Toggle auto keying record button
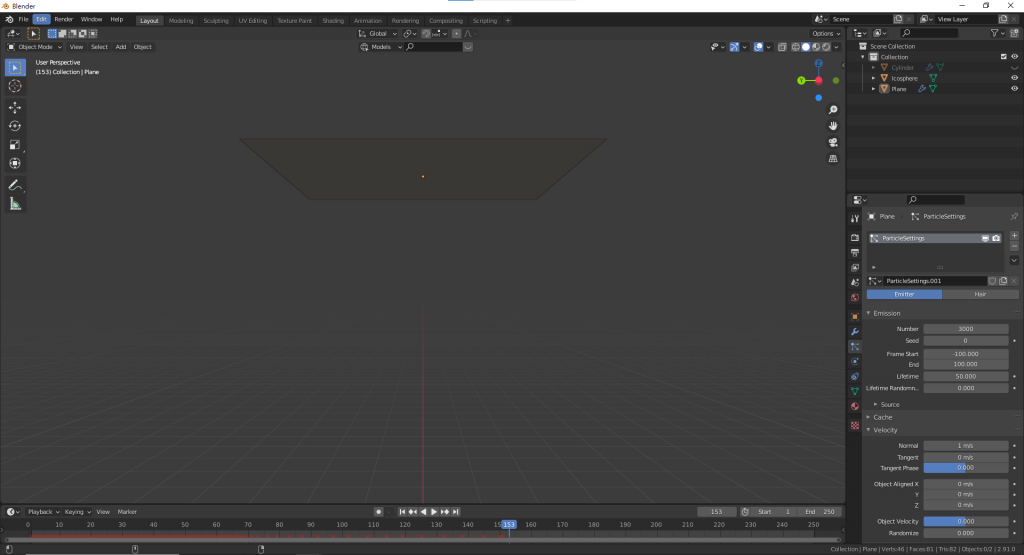The width and height of the screenshot is (1024, 555). [378, 512]
